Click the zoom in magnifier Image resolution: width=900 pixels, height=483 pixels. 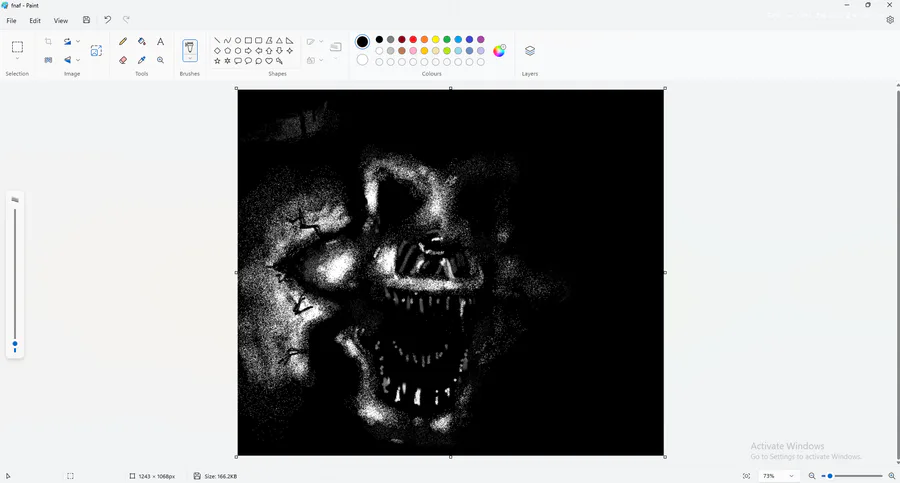coord(891,476)
